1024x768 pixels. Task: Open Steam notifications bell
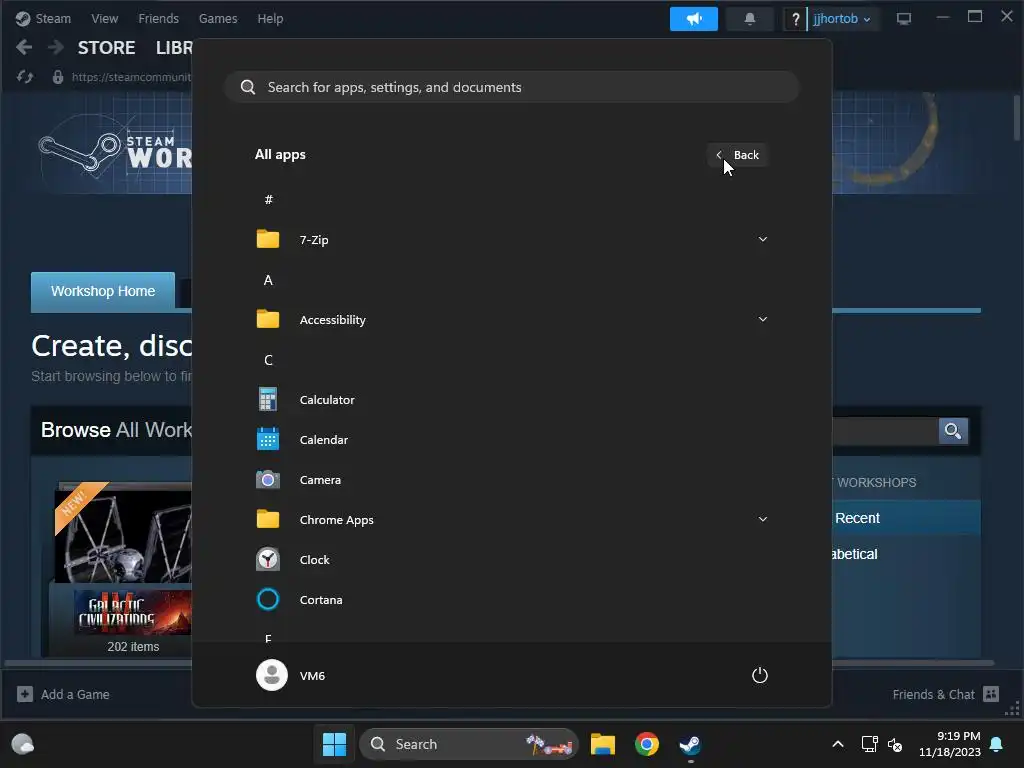tap(750, 19)
